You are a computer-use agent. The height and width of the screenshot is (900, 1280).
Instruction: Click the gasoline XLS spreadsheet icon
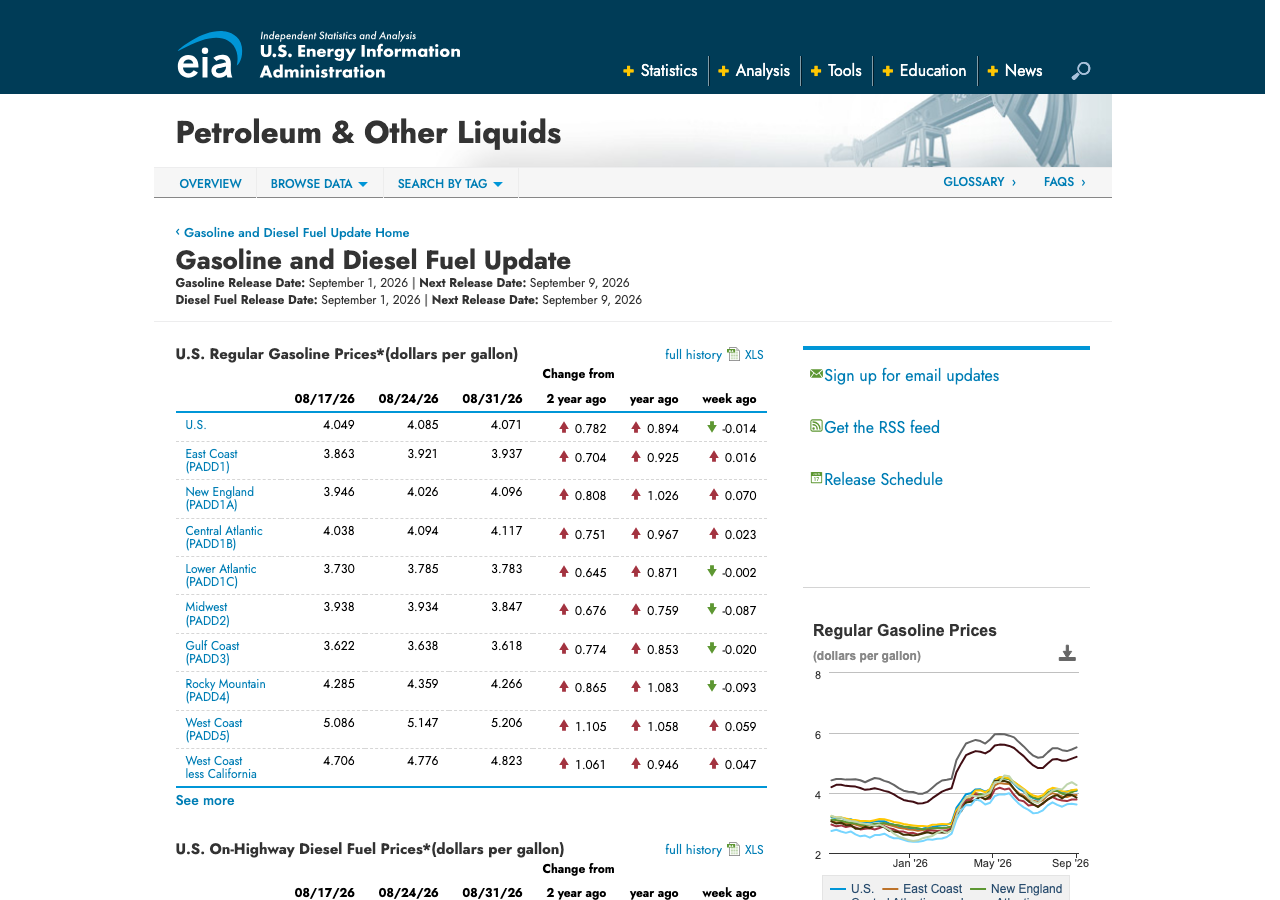click(733, 354)
